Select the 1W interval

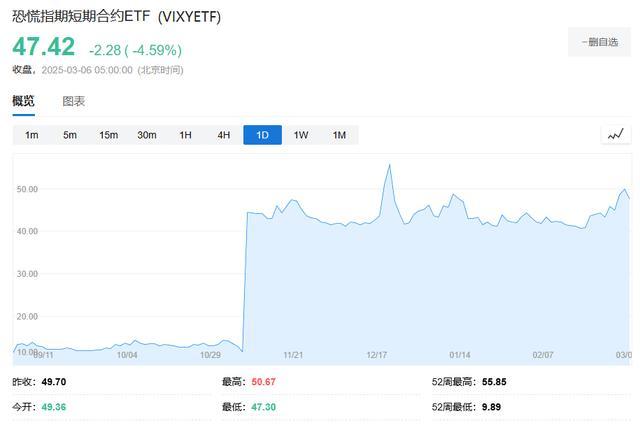(301, 135)
